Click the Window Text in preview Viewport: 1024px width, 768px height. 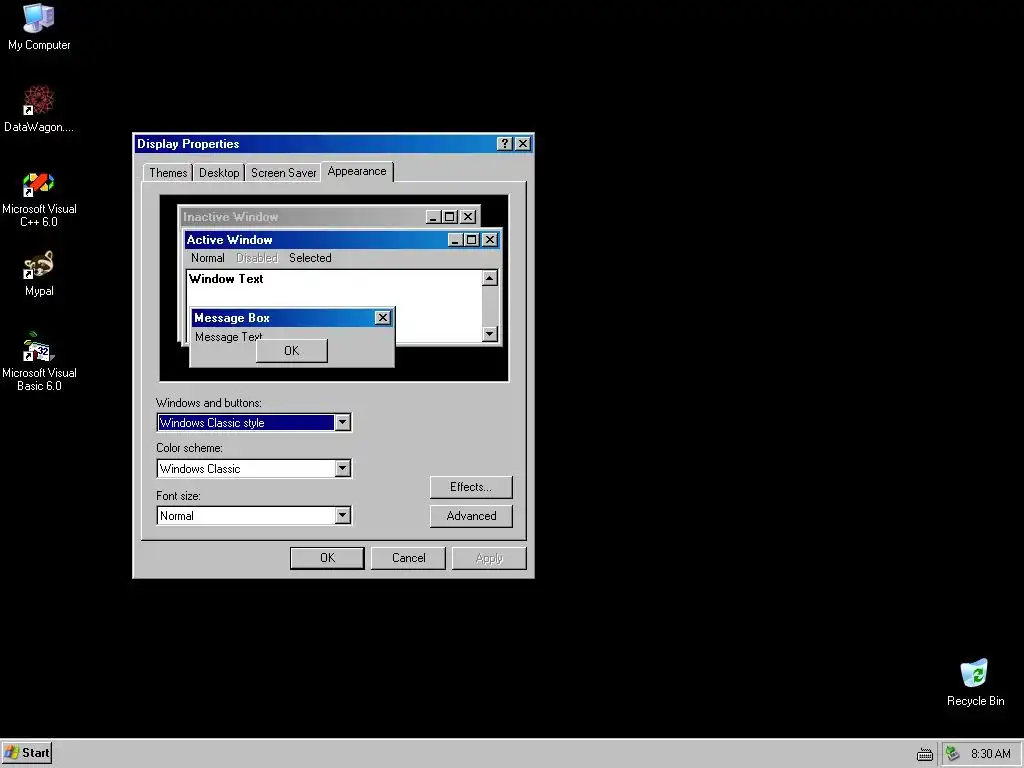tap(226, 279)
